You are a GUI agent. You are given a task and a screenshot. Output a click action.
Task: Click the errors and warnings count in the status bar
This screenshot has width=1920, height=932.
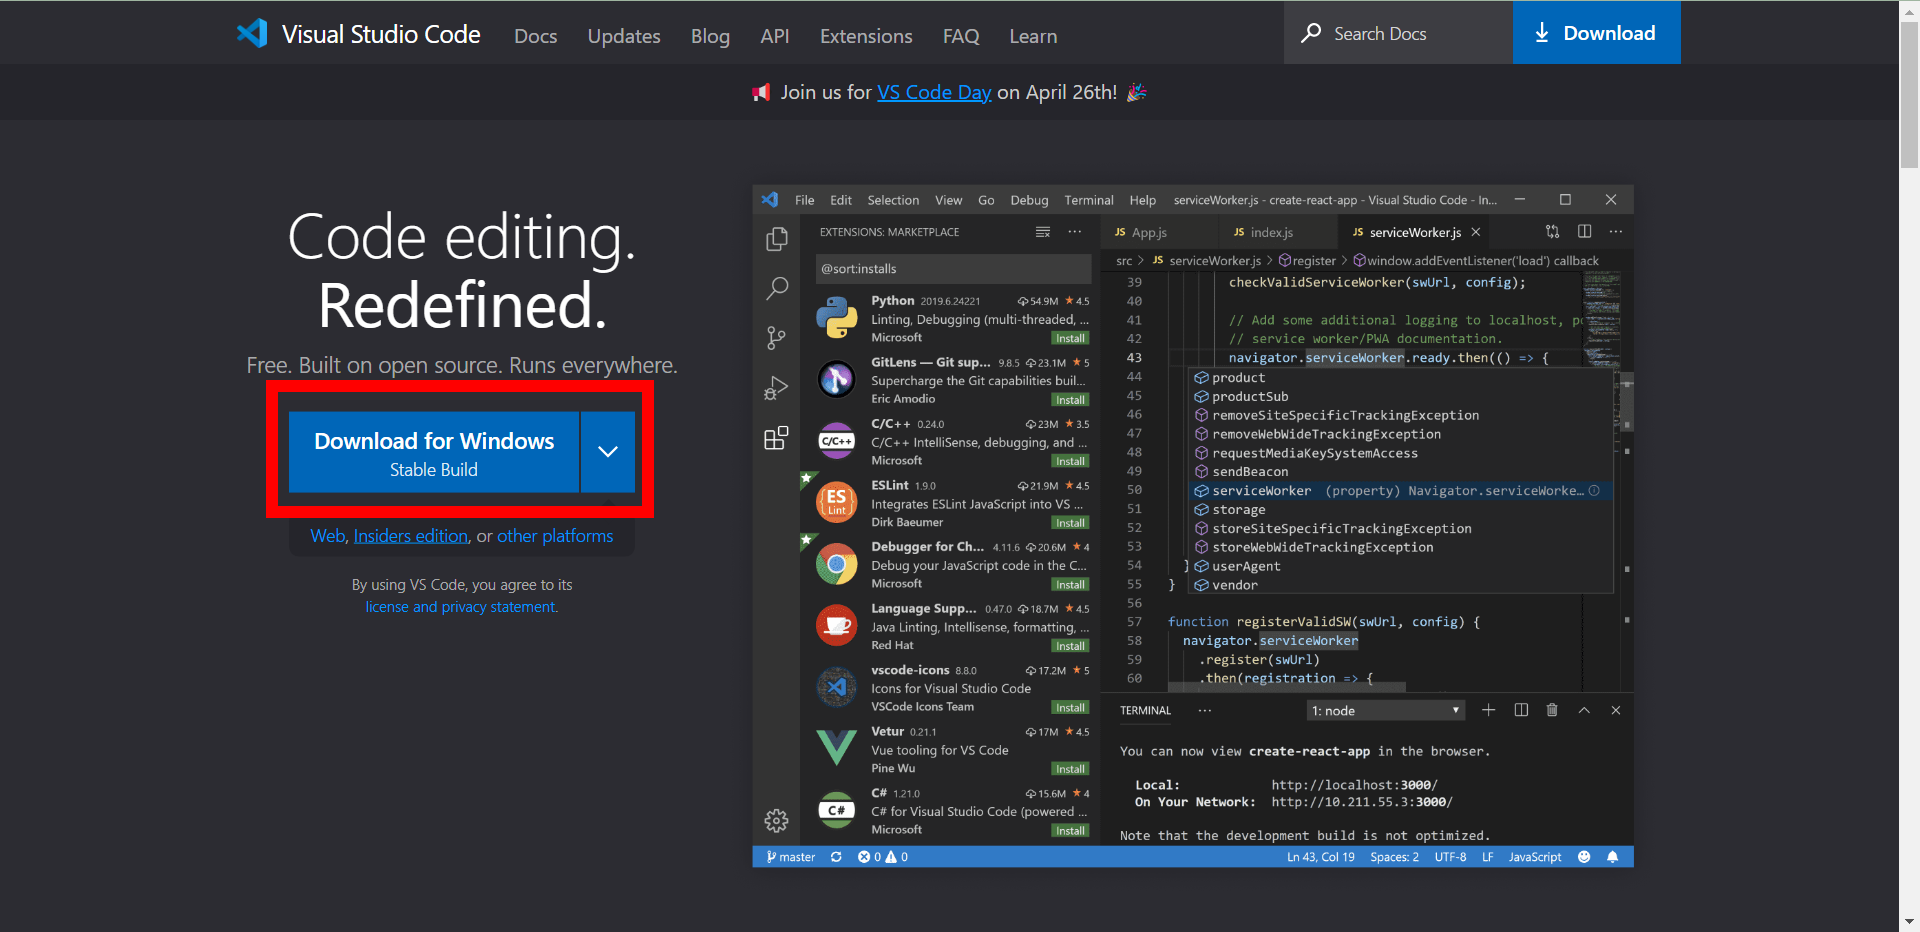point(883,857)
